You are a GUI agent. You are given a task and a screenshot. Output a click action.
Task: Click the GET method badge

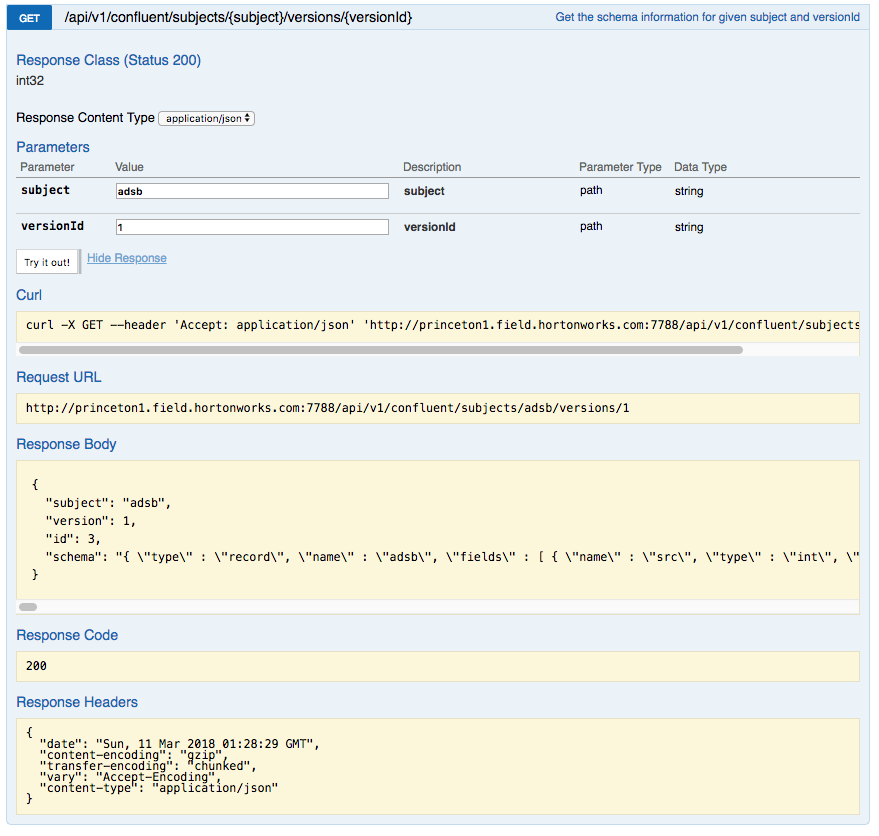(28, 17)
